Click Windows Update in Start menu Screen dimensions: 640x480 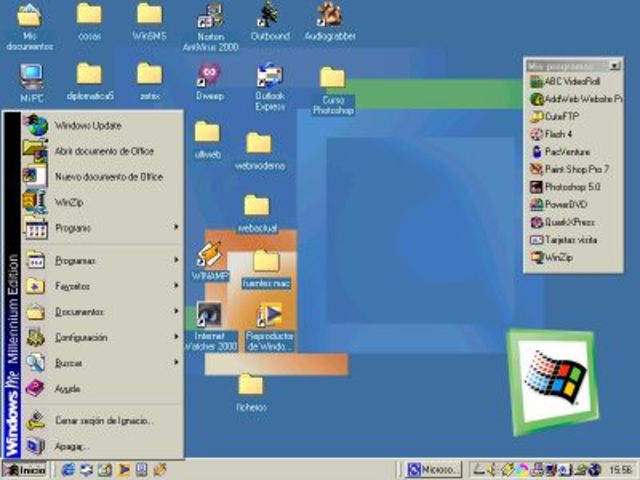(102, 125)
